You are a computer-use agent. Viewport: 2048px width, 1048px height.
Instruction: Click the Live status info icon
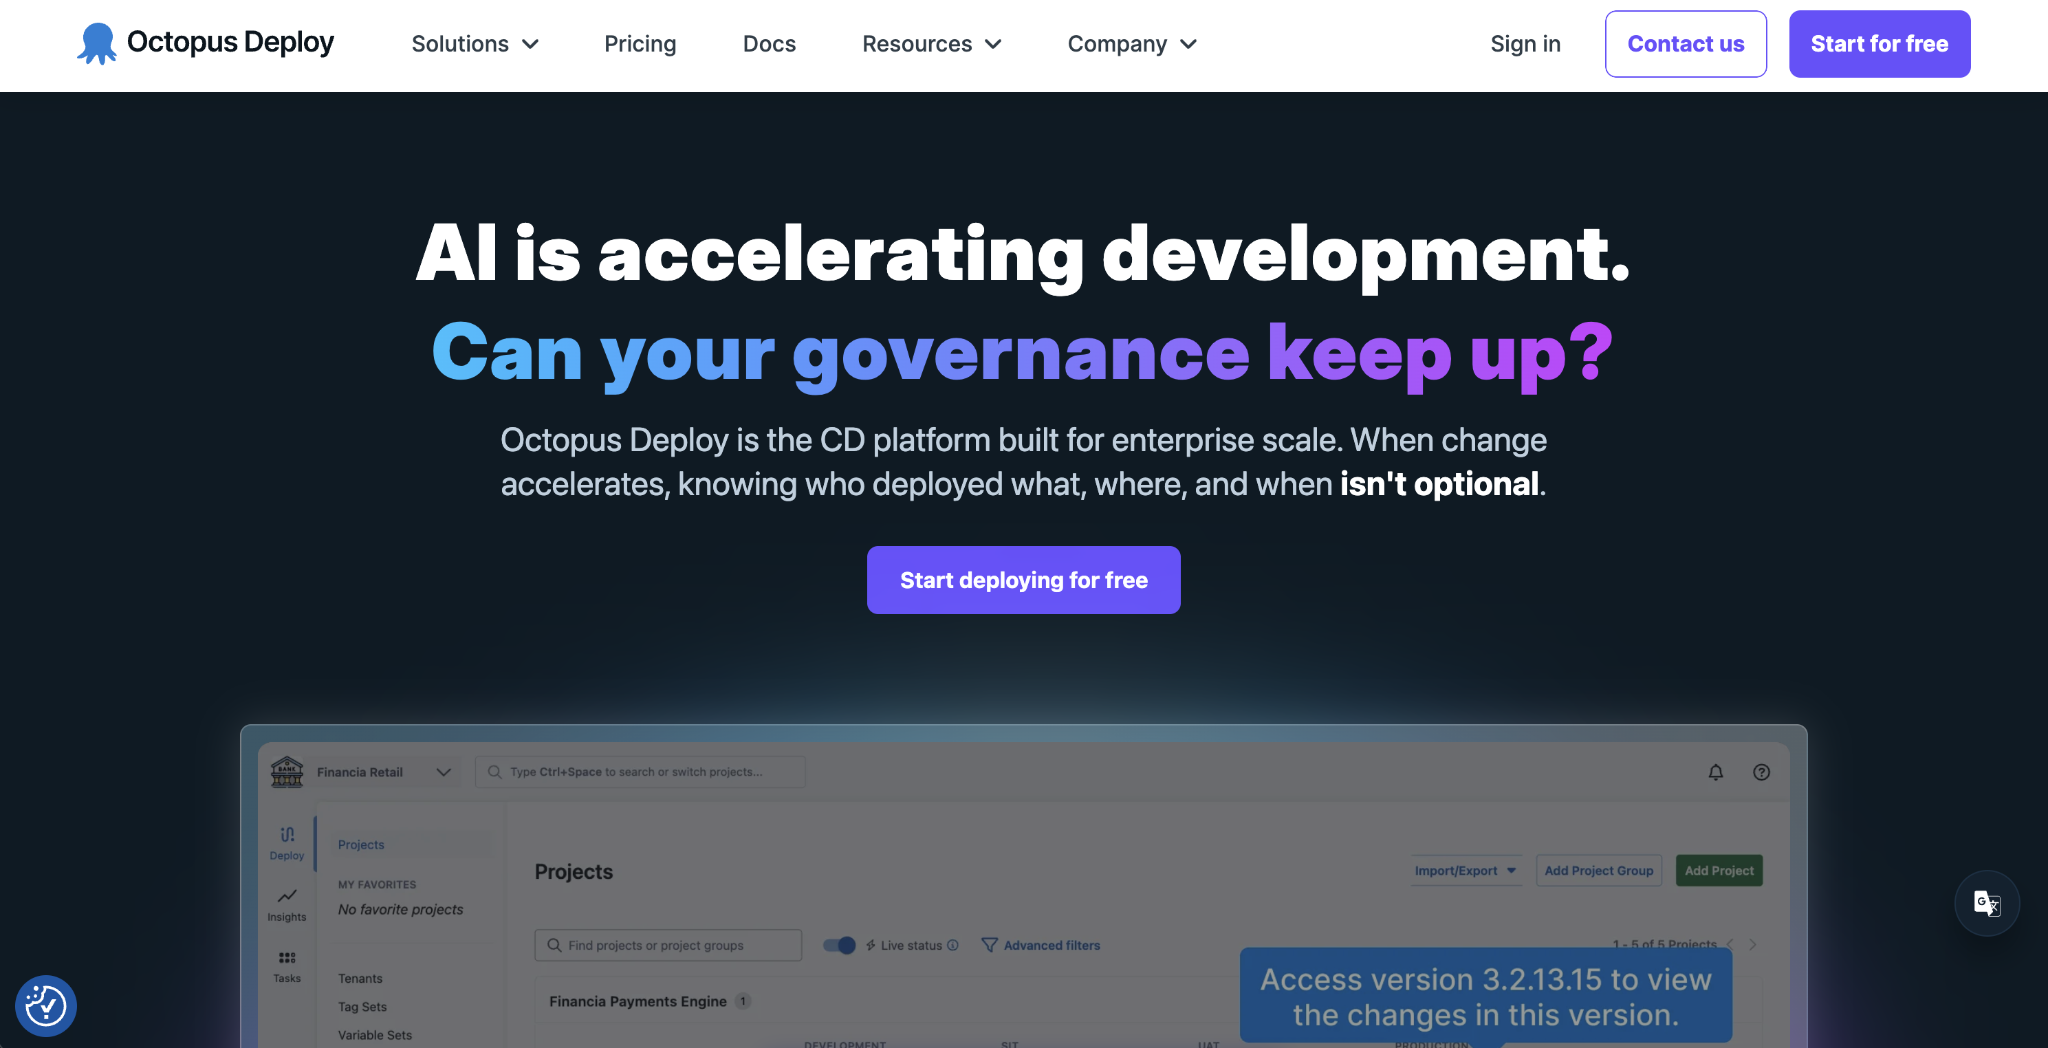[x=953, y=945]
